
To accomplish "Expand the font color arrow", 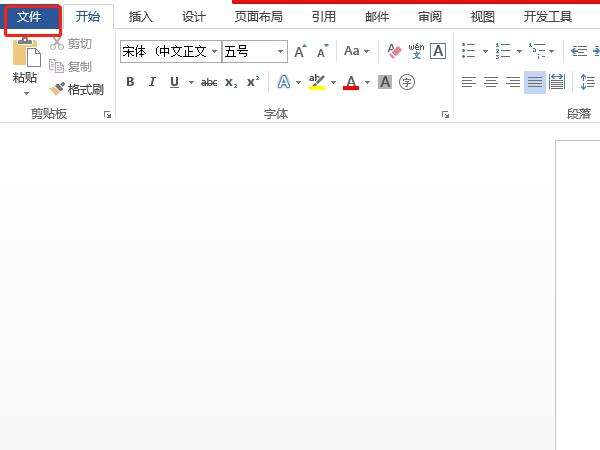I will (x=367, y=82).
